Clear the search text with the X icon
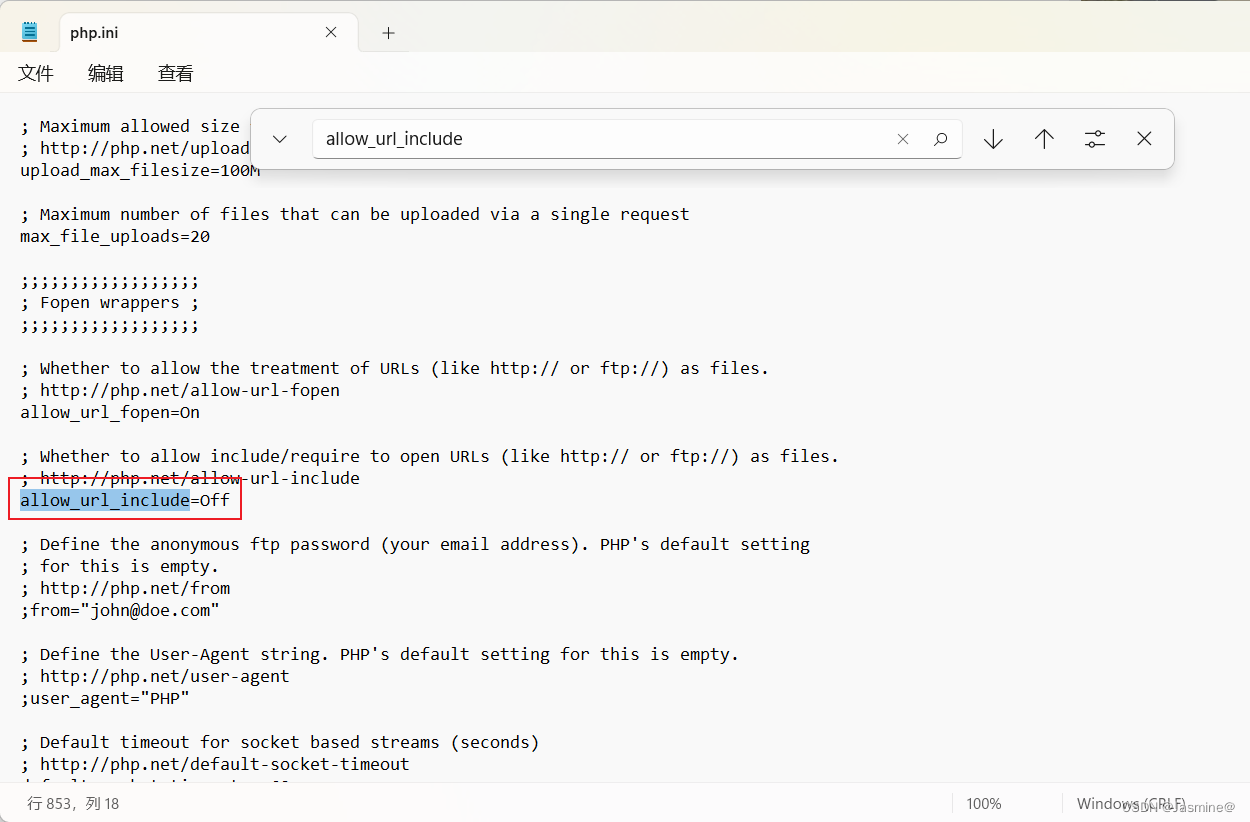 (903, 138)
